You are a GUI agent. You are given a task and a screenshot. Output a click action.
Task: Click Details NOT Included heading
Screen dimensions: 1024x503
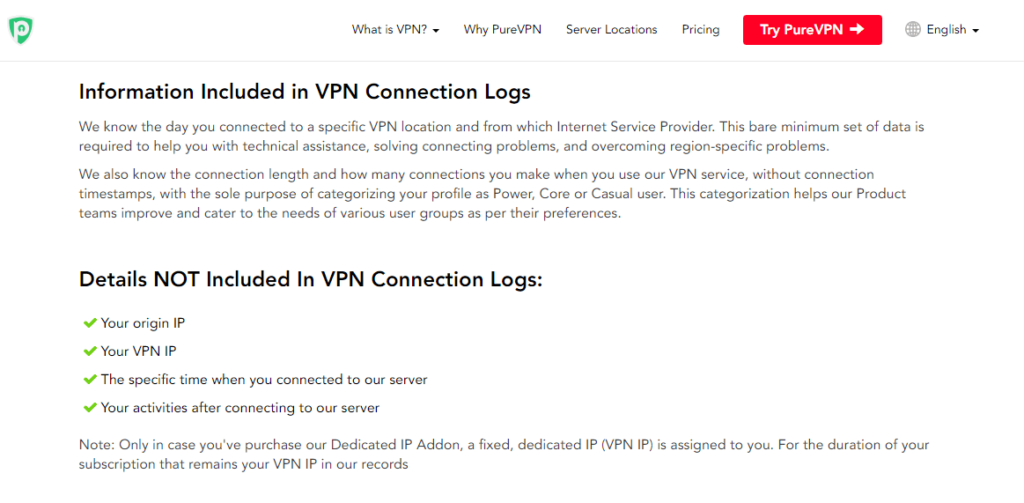coord(311,280)
